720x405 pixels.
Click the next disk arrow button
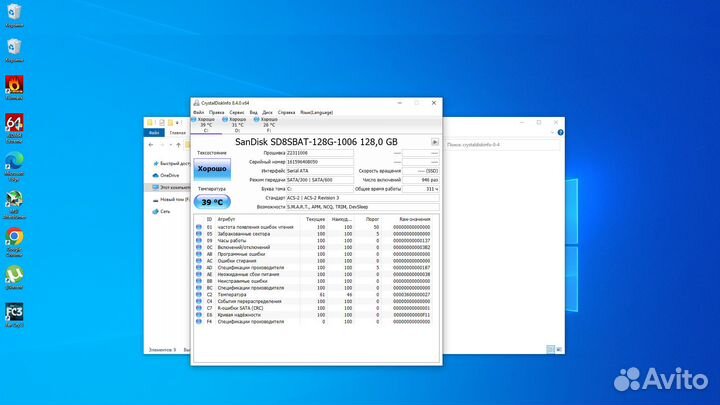point(434,142)
